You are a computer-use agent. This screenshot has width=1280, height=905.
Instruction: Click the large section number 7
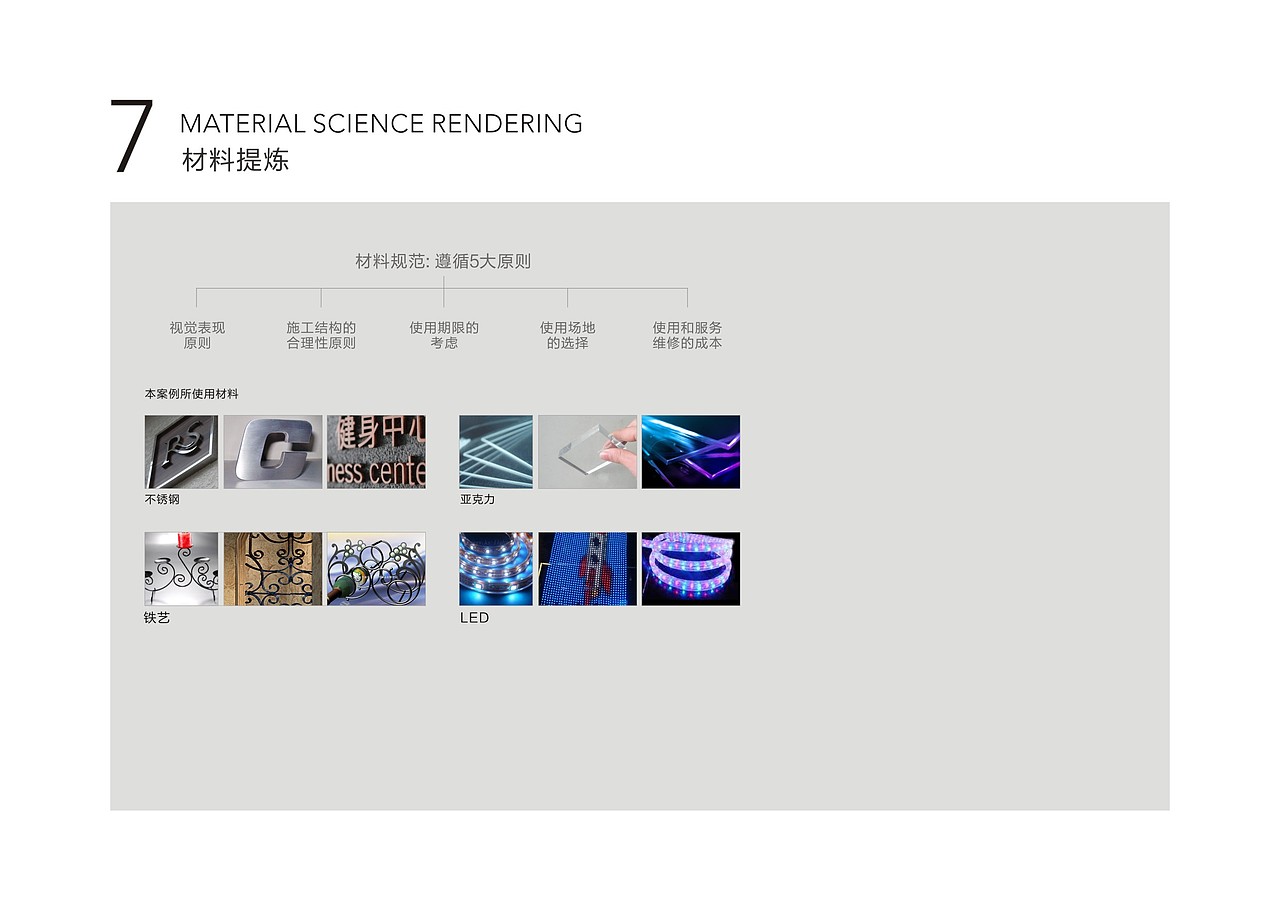click(132, 137)
